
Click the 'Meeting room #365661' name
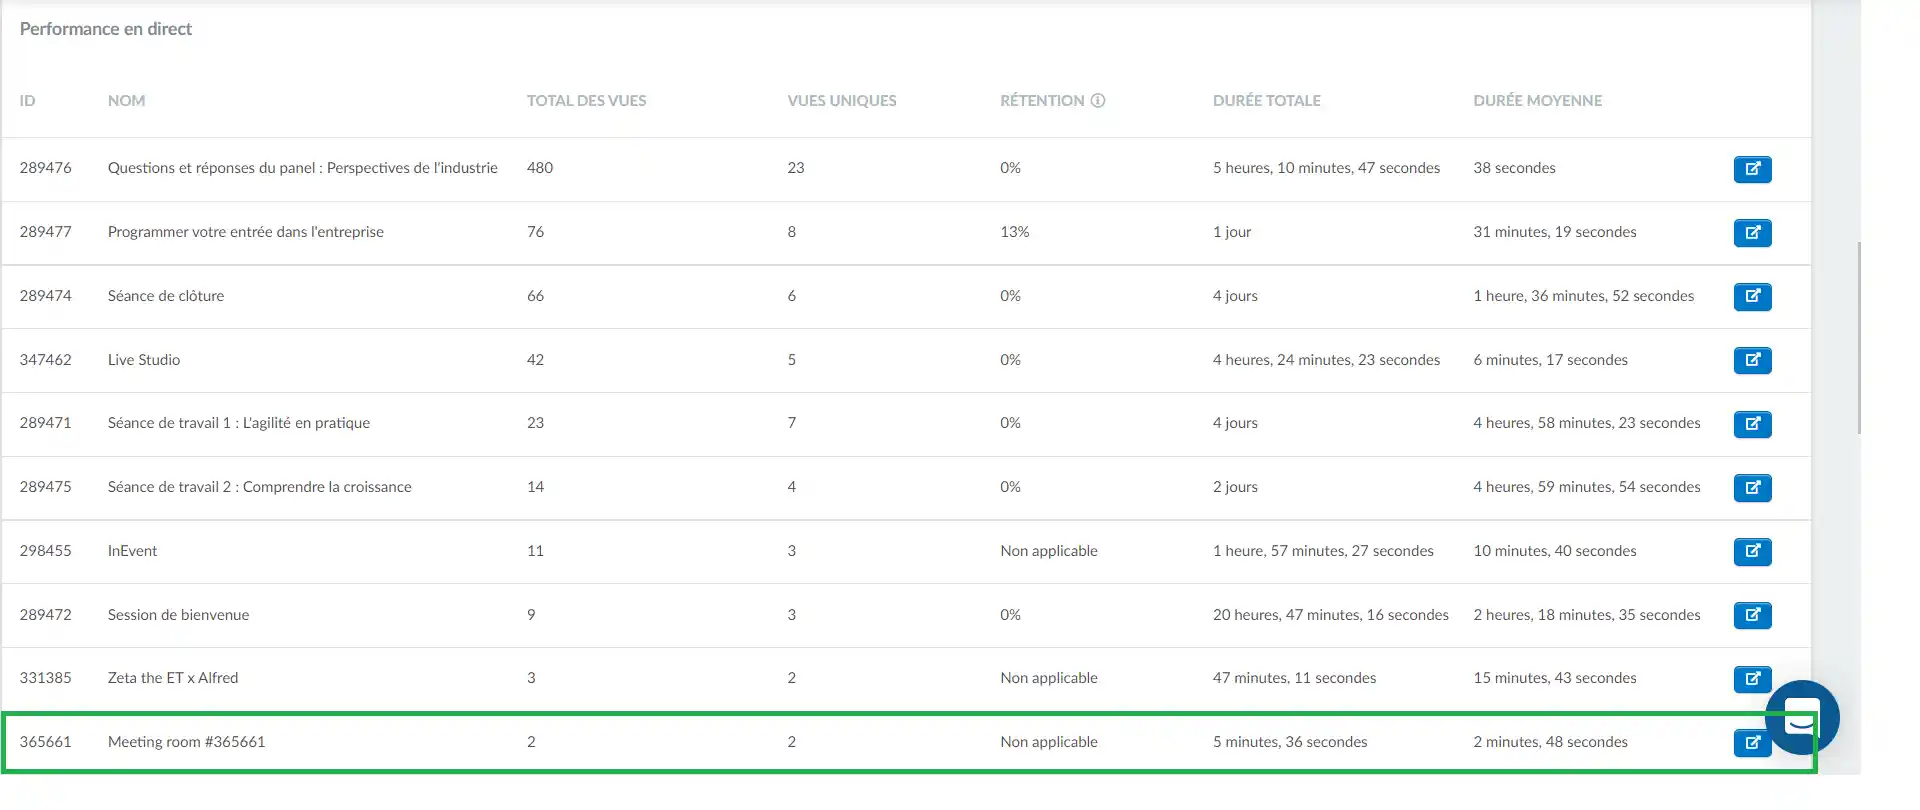[x=186, y=742]
